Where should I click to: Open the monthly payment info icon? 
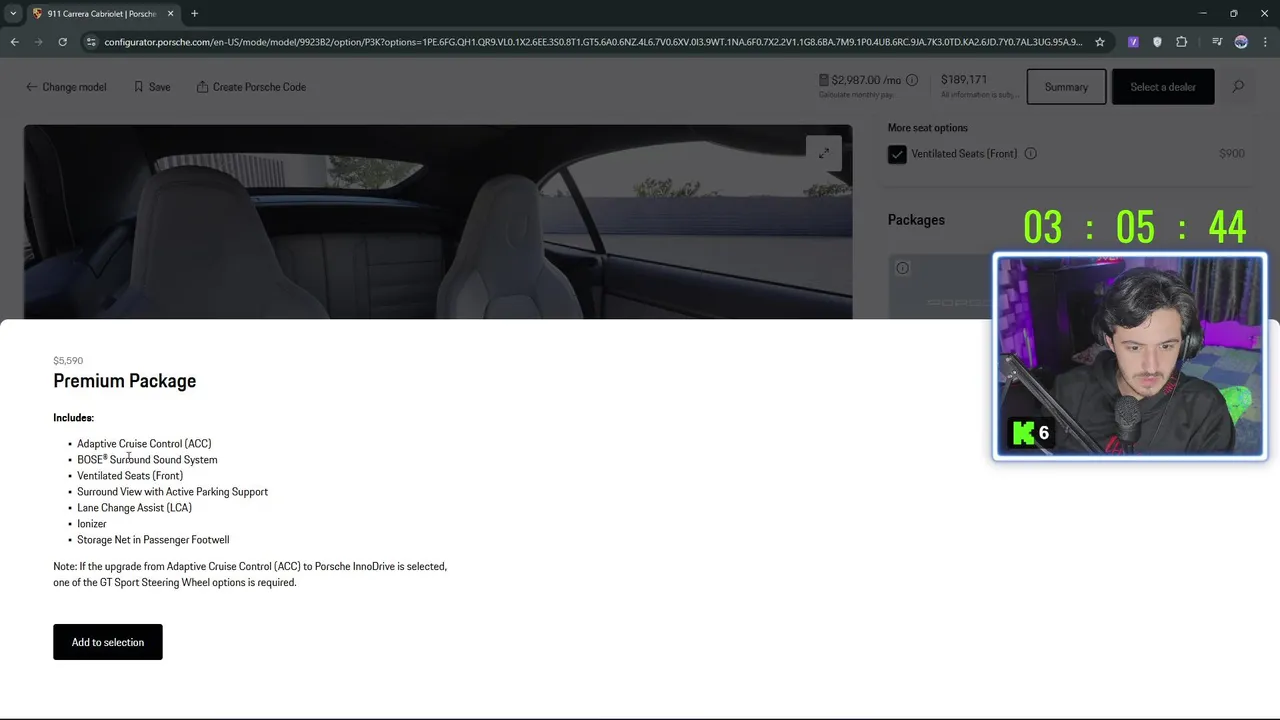click(x=911, y=80)
